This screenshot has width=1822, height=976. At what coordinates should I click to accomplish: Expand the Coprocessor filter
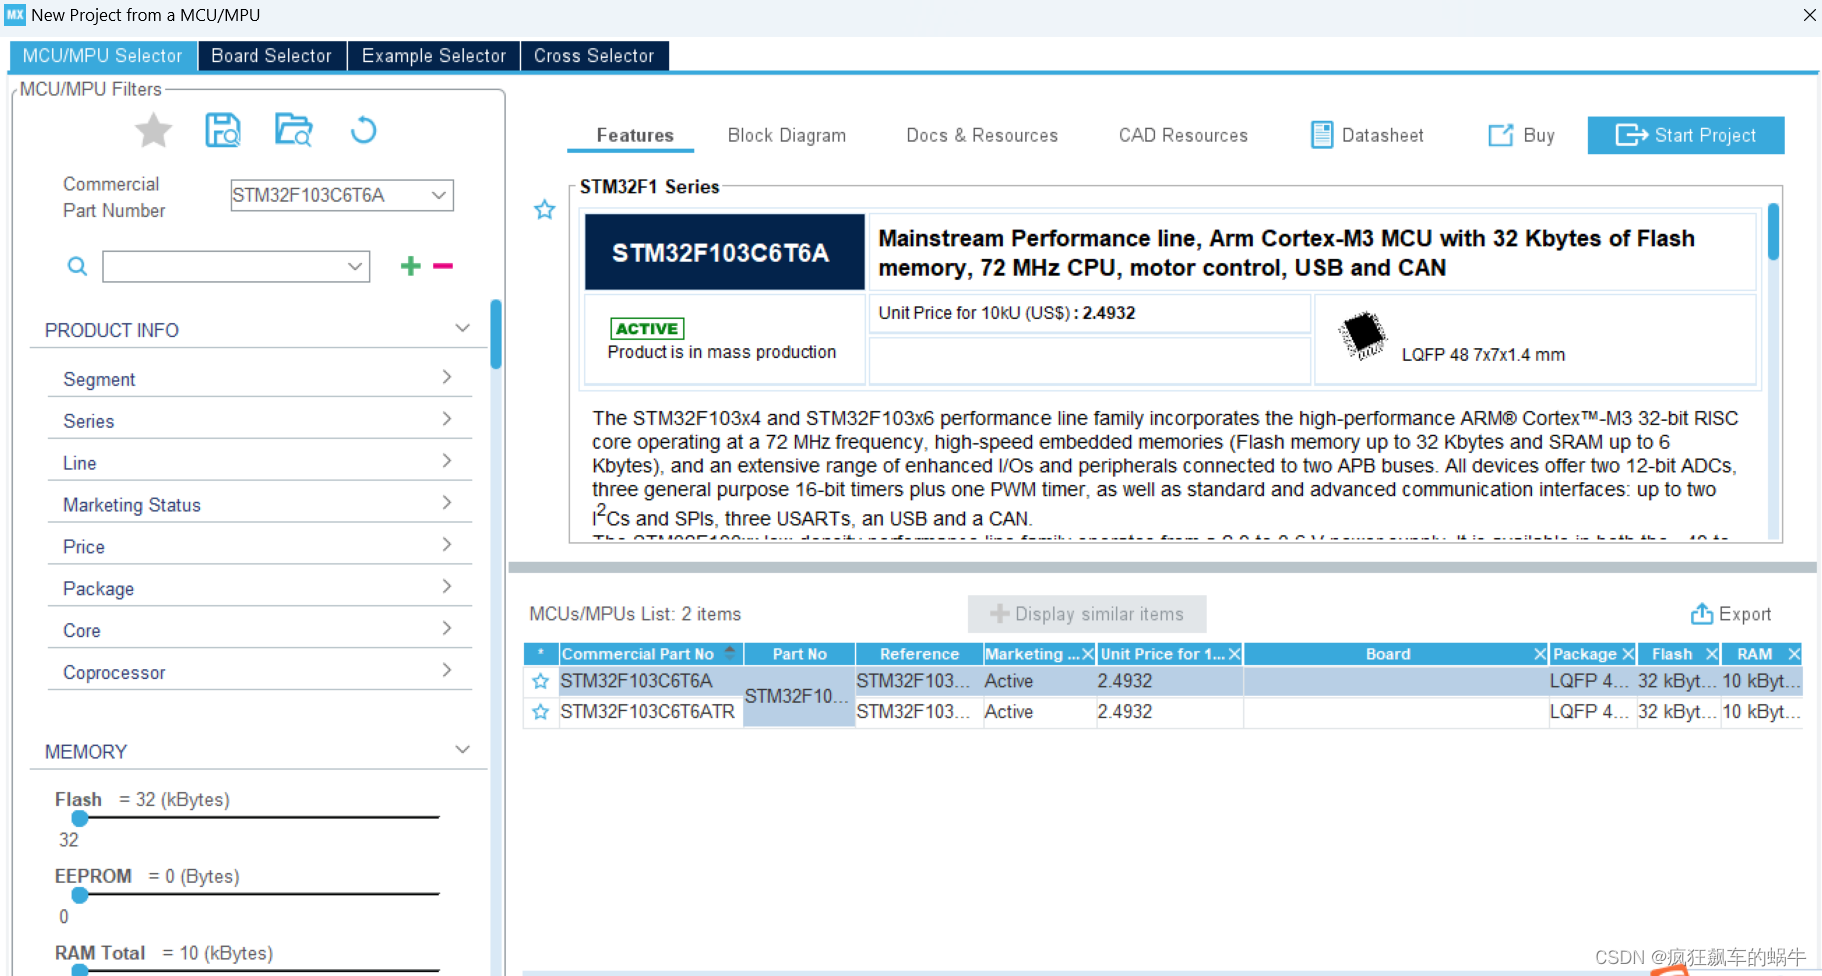click(447, 671)
